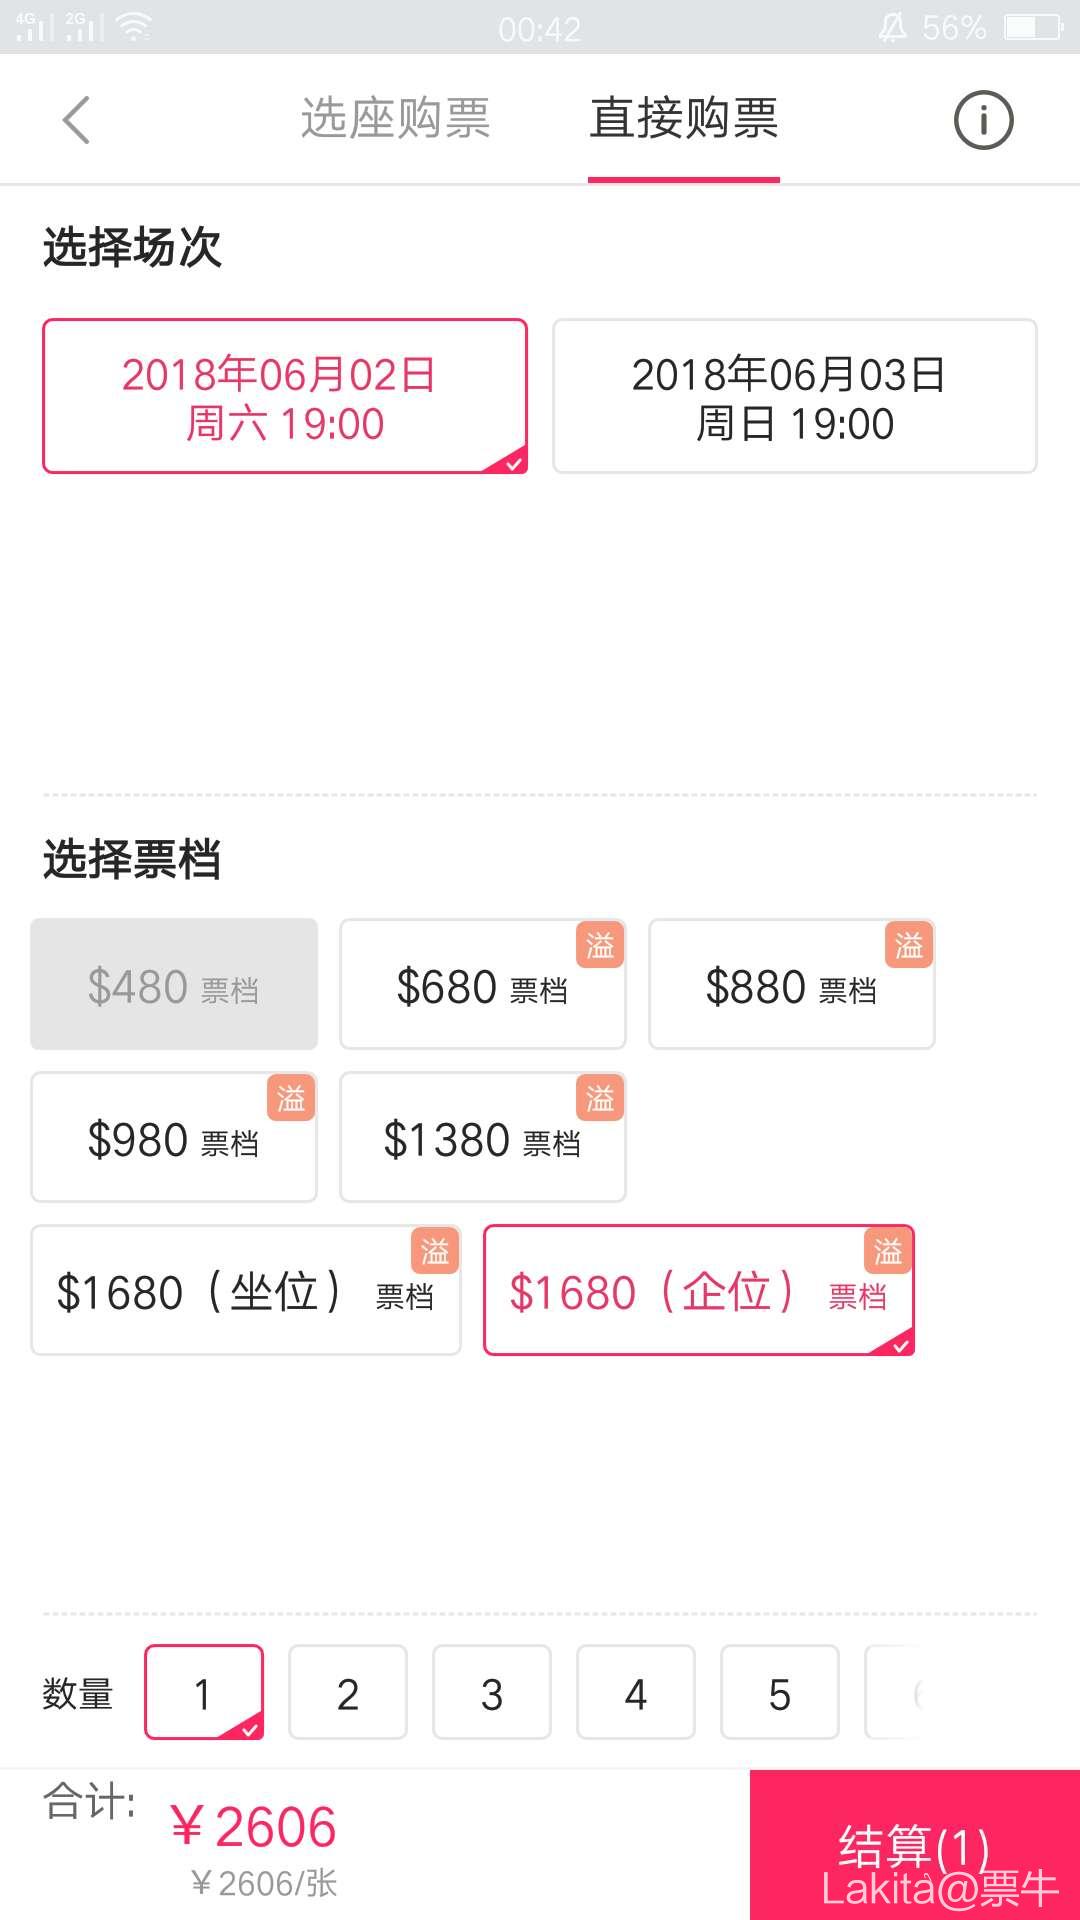Viewport: 1080px width, 1920px height.
Task: Tap the premium badge on $1680 seated tier
Action: [x=435, y=1251]
